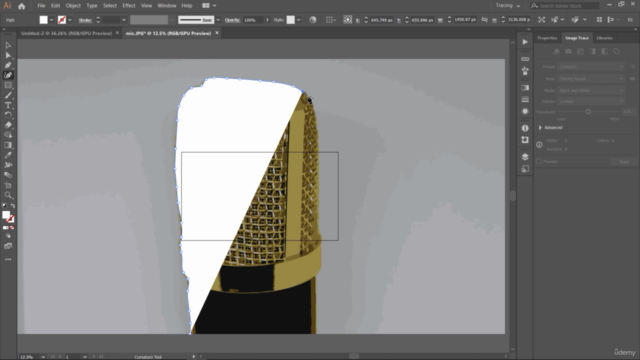Open the Asset Export panel icon
640x360 pixels.
[x=525, y=169]
